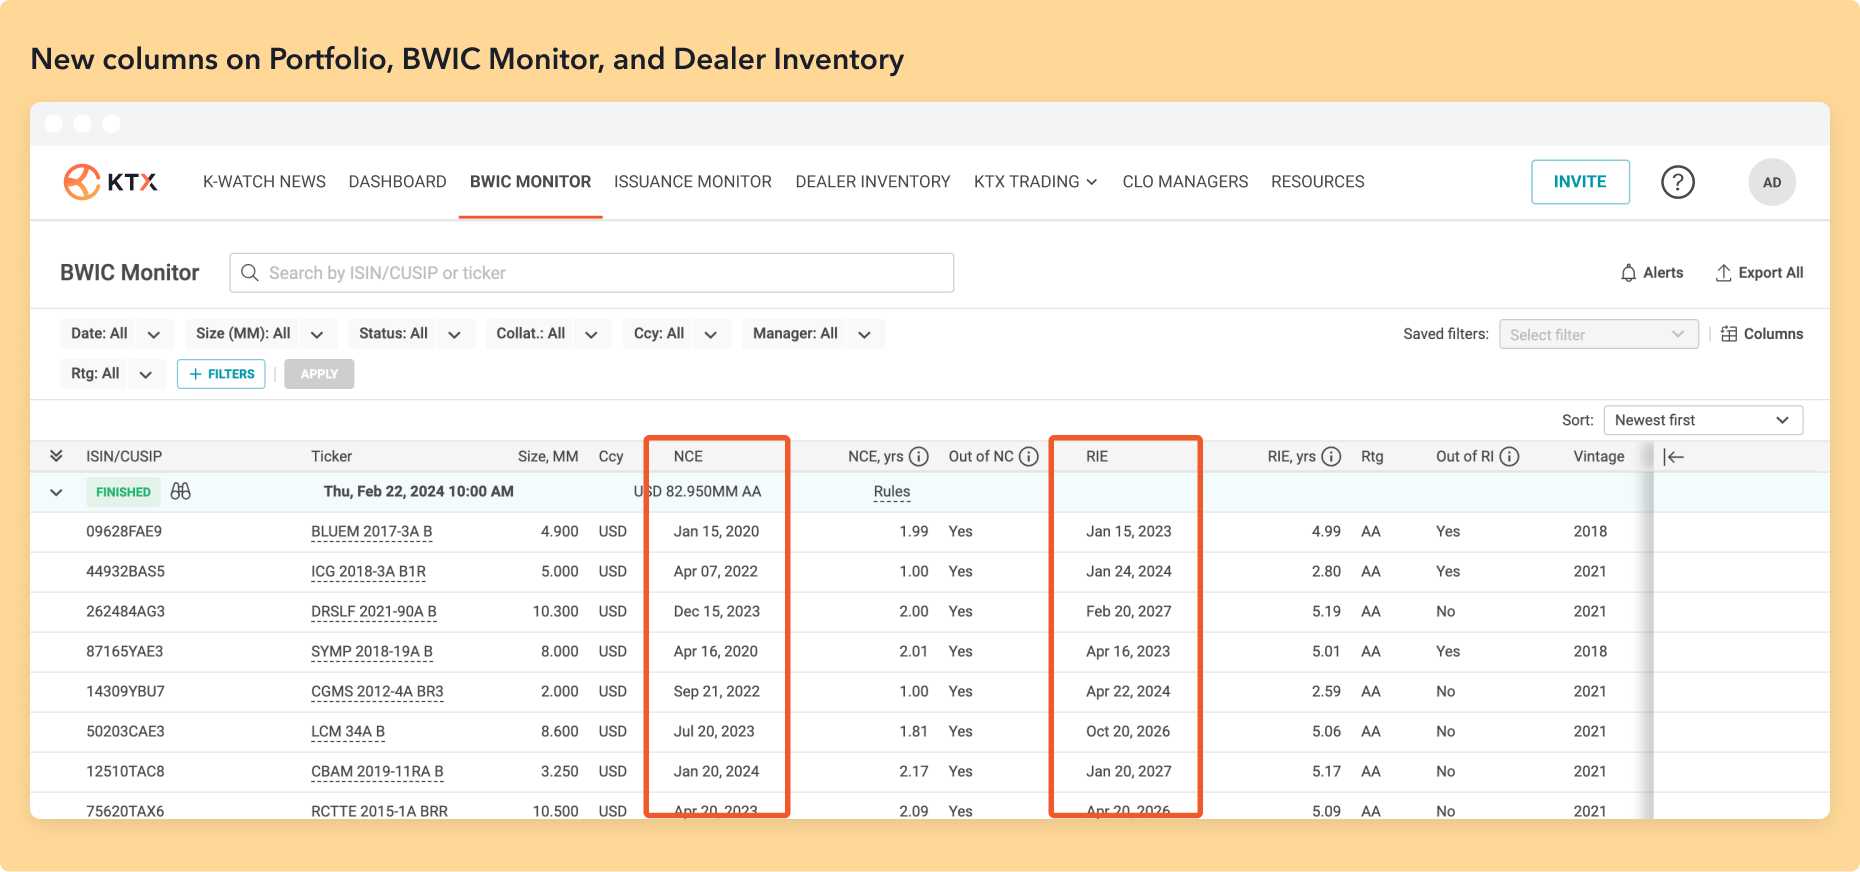
Task: Open the Collat.: All dropdown
Action: (x=547, y=334)
